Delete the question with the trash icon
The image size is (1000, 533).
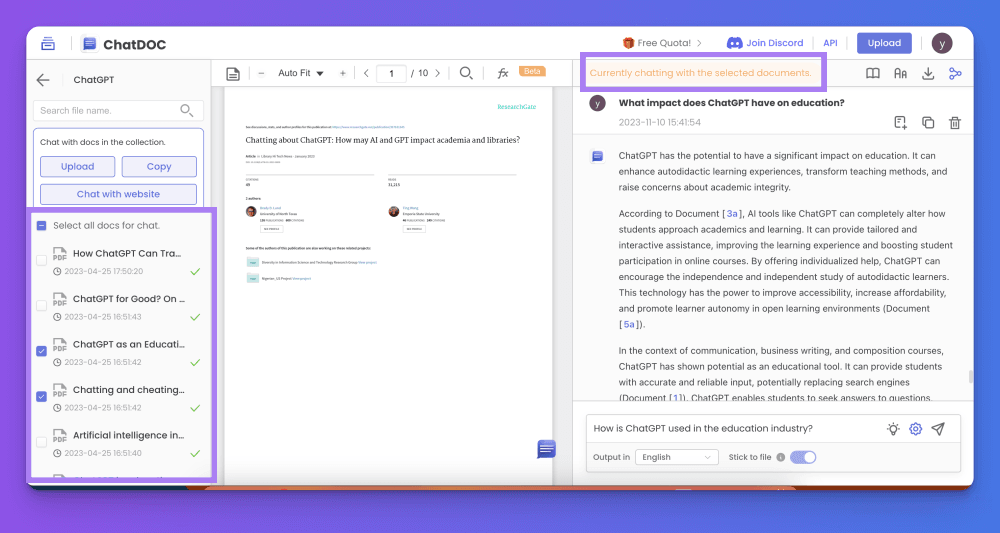click(955, 122)
